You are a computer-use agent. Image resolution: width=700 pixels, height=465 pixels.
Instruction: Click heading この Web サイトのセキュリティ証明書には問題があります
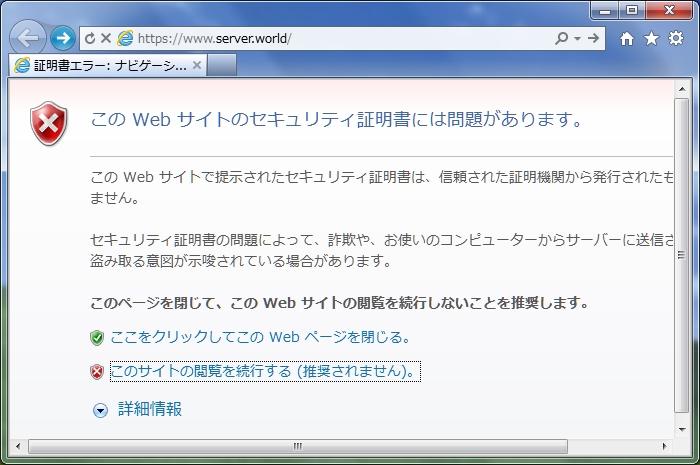tap(337, 119)
